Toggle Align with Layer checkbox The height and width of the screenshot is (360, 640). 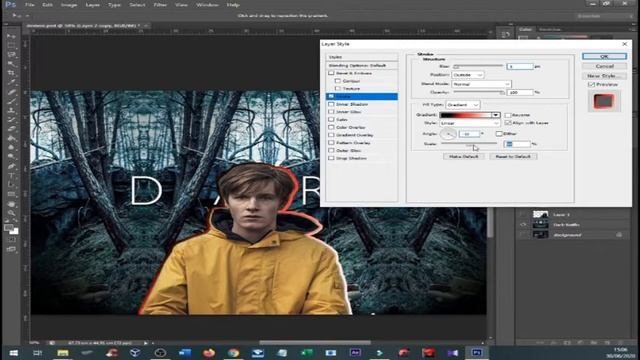(508, 123)
